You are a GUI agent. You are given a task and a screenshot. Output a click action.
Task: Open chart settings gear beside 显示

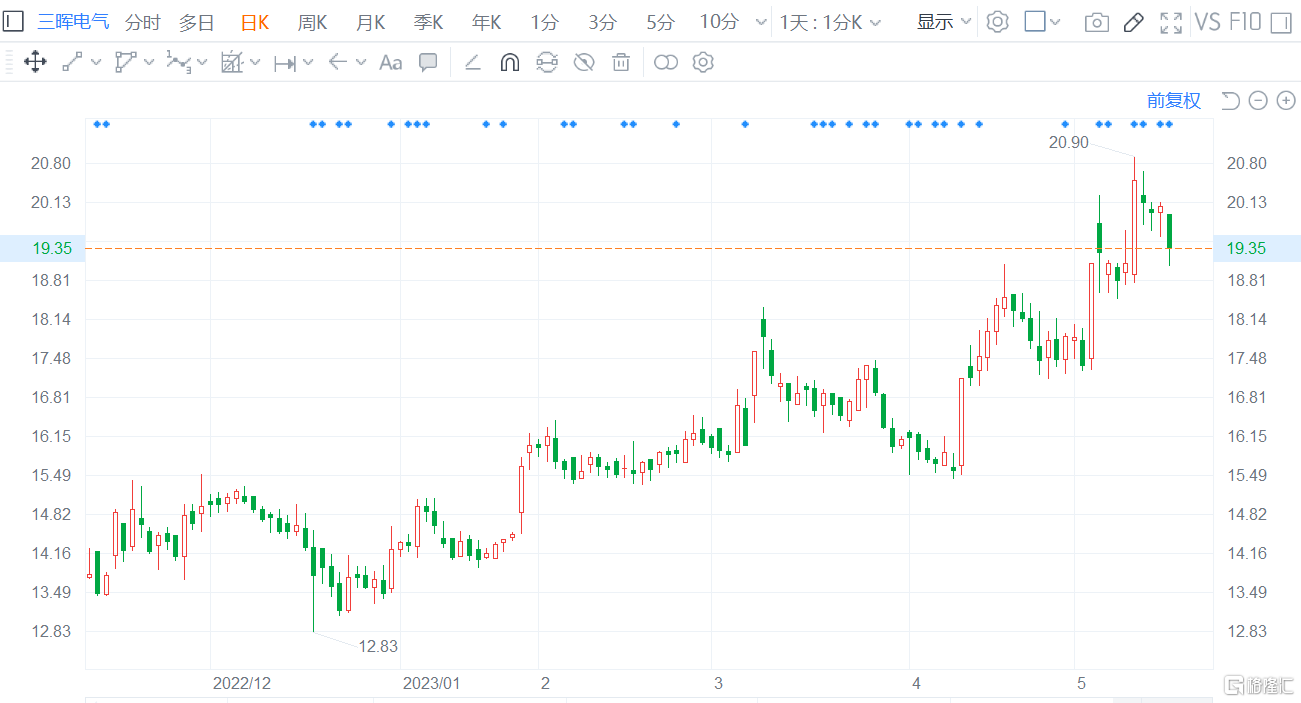coord(997,22)
